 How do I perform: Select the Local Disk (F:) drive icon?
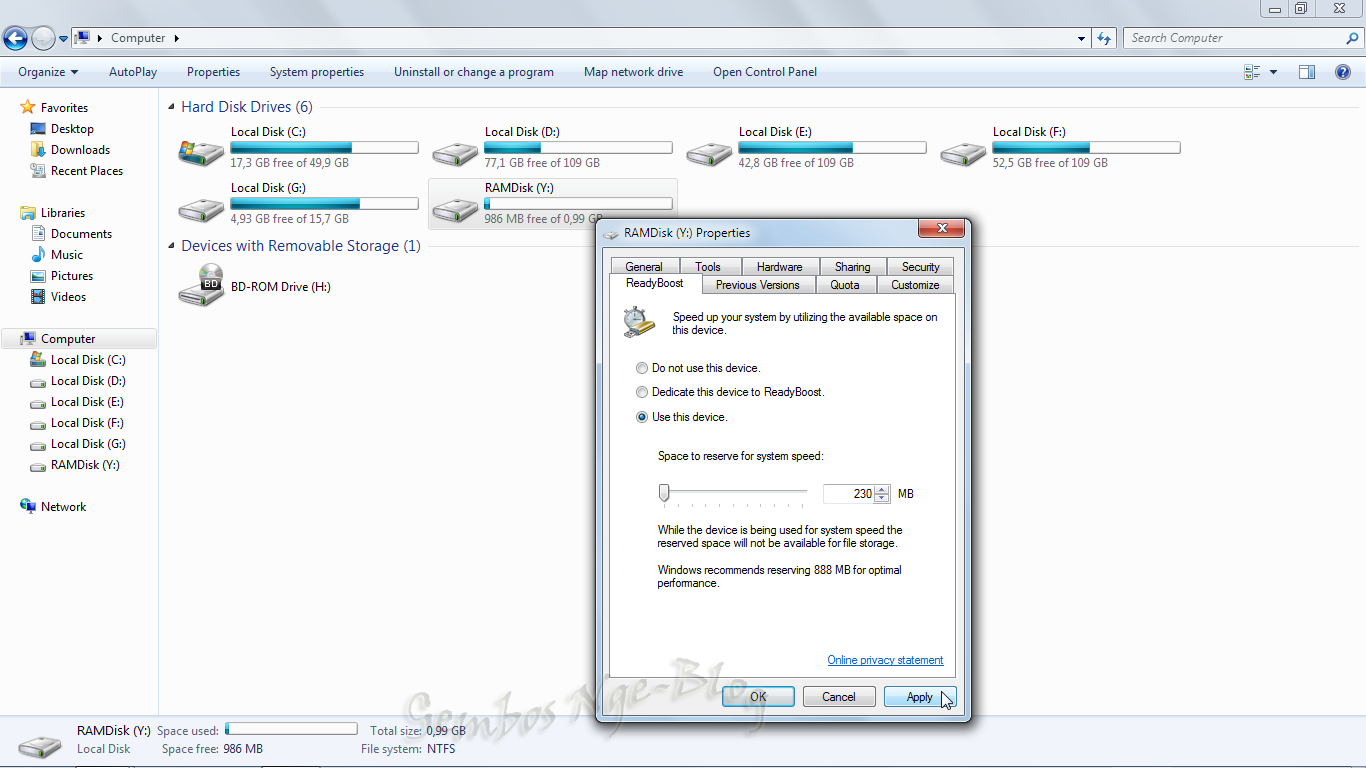tap(963, 152)
